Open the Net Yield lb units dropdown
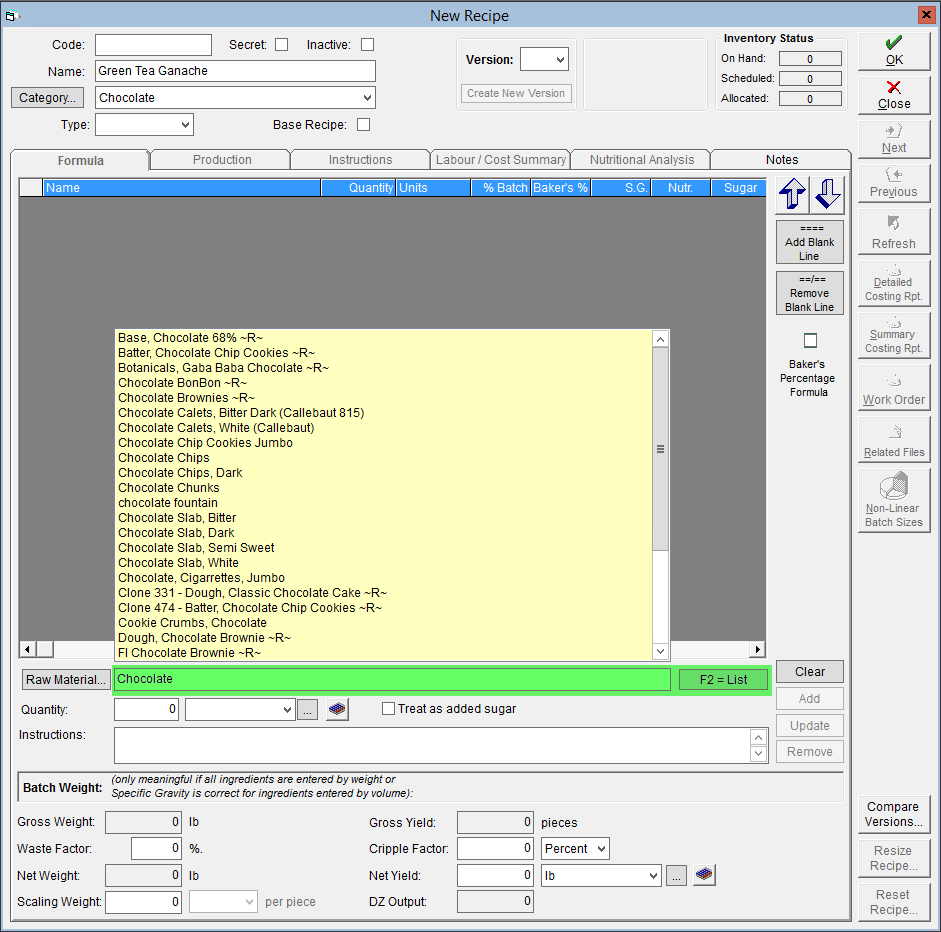This screenshot has width=941, height=932. 654,876
